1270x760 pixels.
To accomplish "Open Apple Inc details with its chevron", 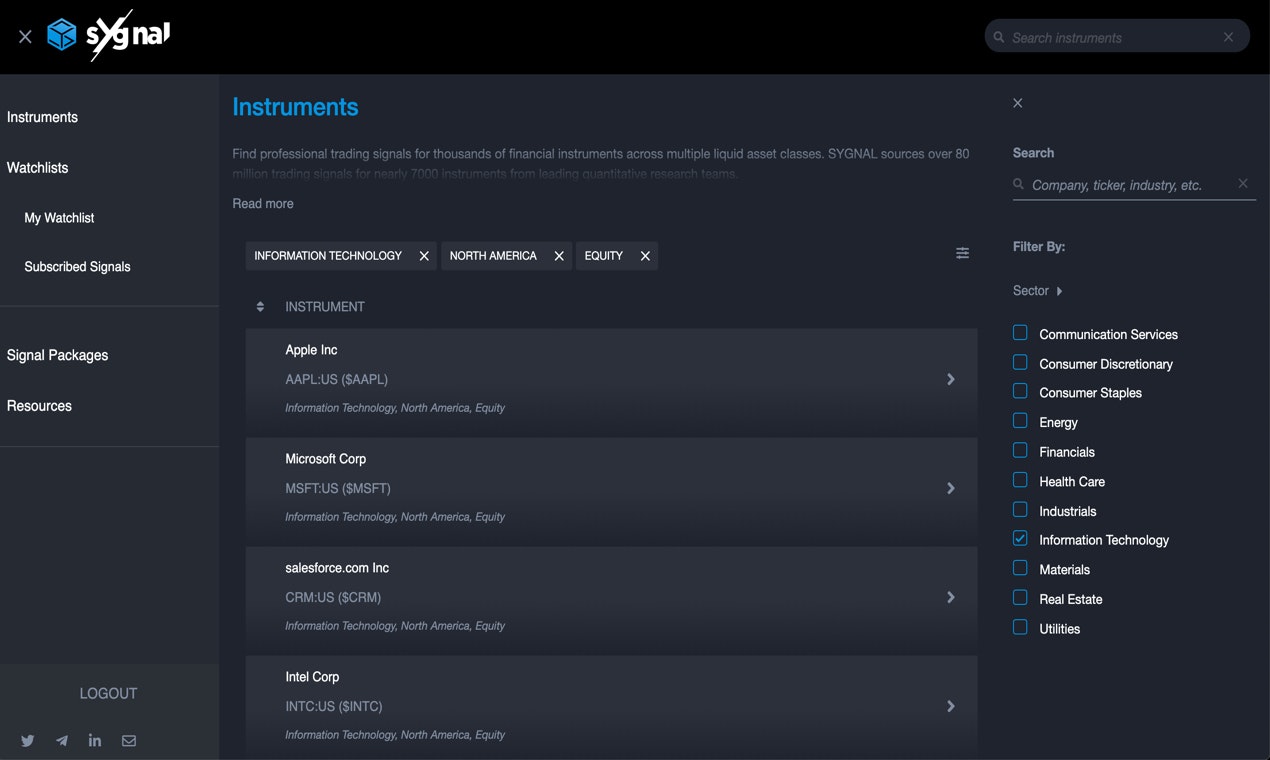I will coord(951,379).
